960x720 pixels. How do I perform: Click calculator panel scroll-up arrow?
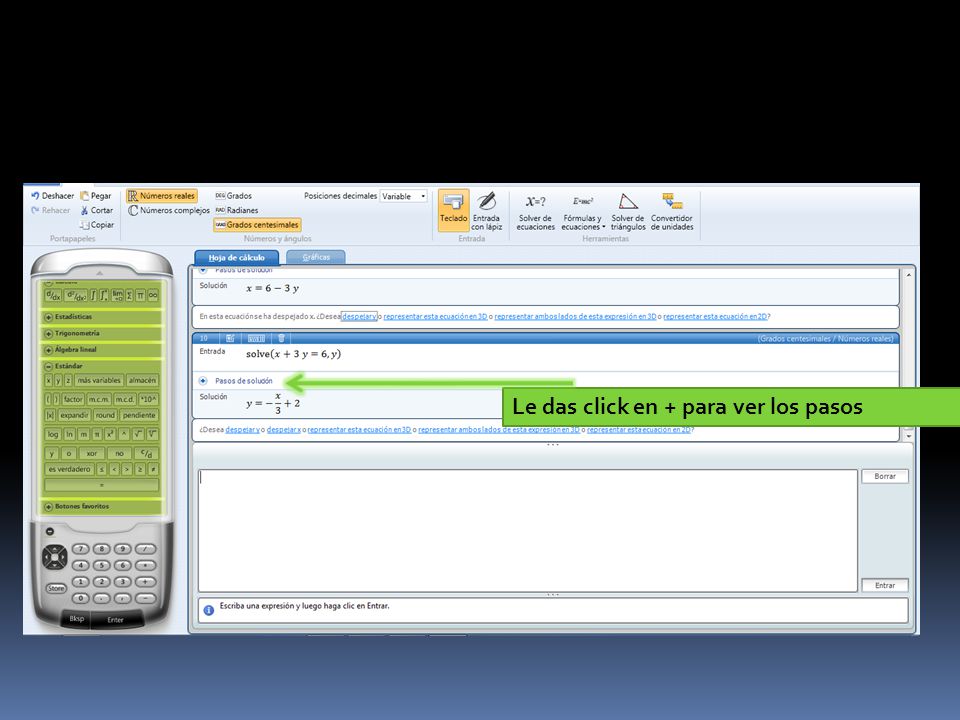tap(100, 273)
